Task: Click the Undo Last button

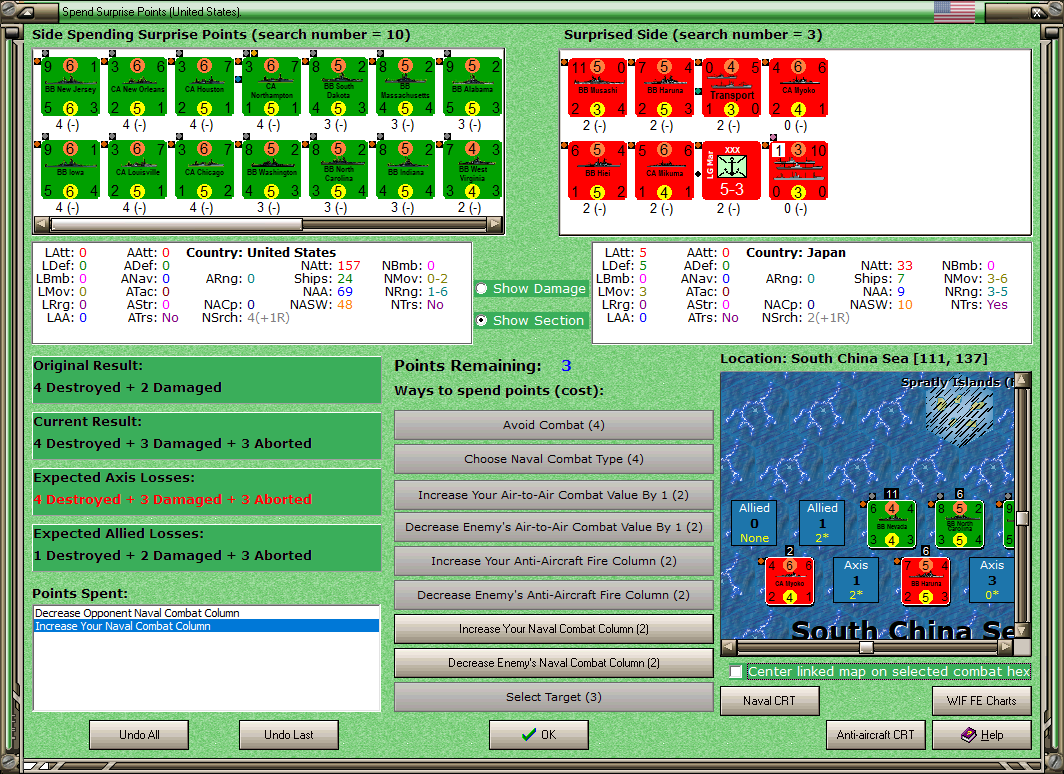Action: pyautogui.click(x=288, y=735)
